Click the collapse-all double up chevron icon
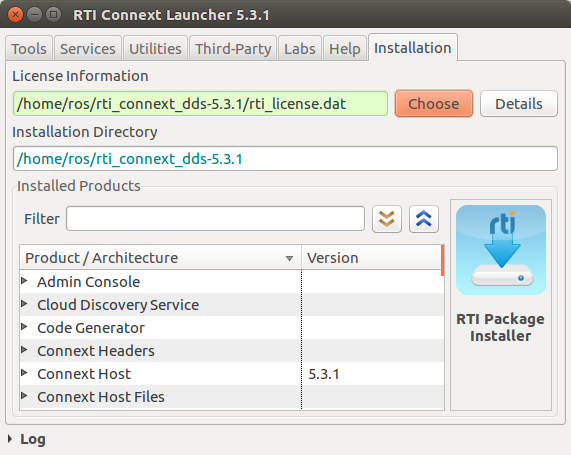 coord(424,219)
